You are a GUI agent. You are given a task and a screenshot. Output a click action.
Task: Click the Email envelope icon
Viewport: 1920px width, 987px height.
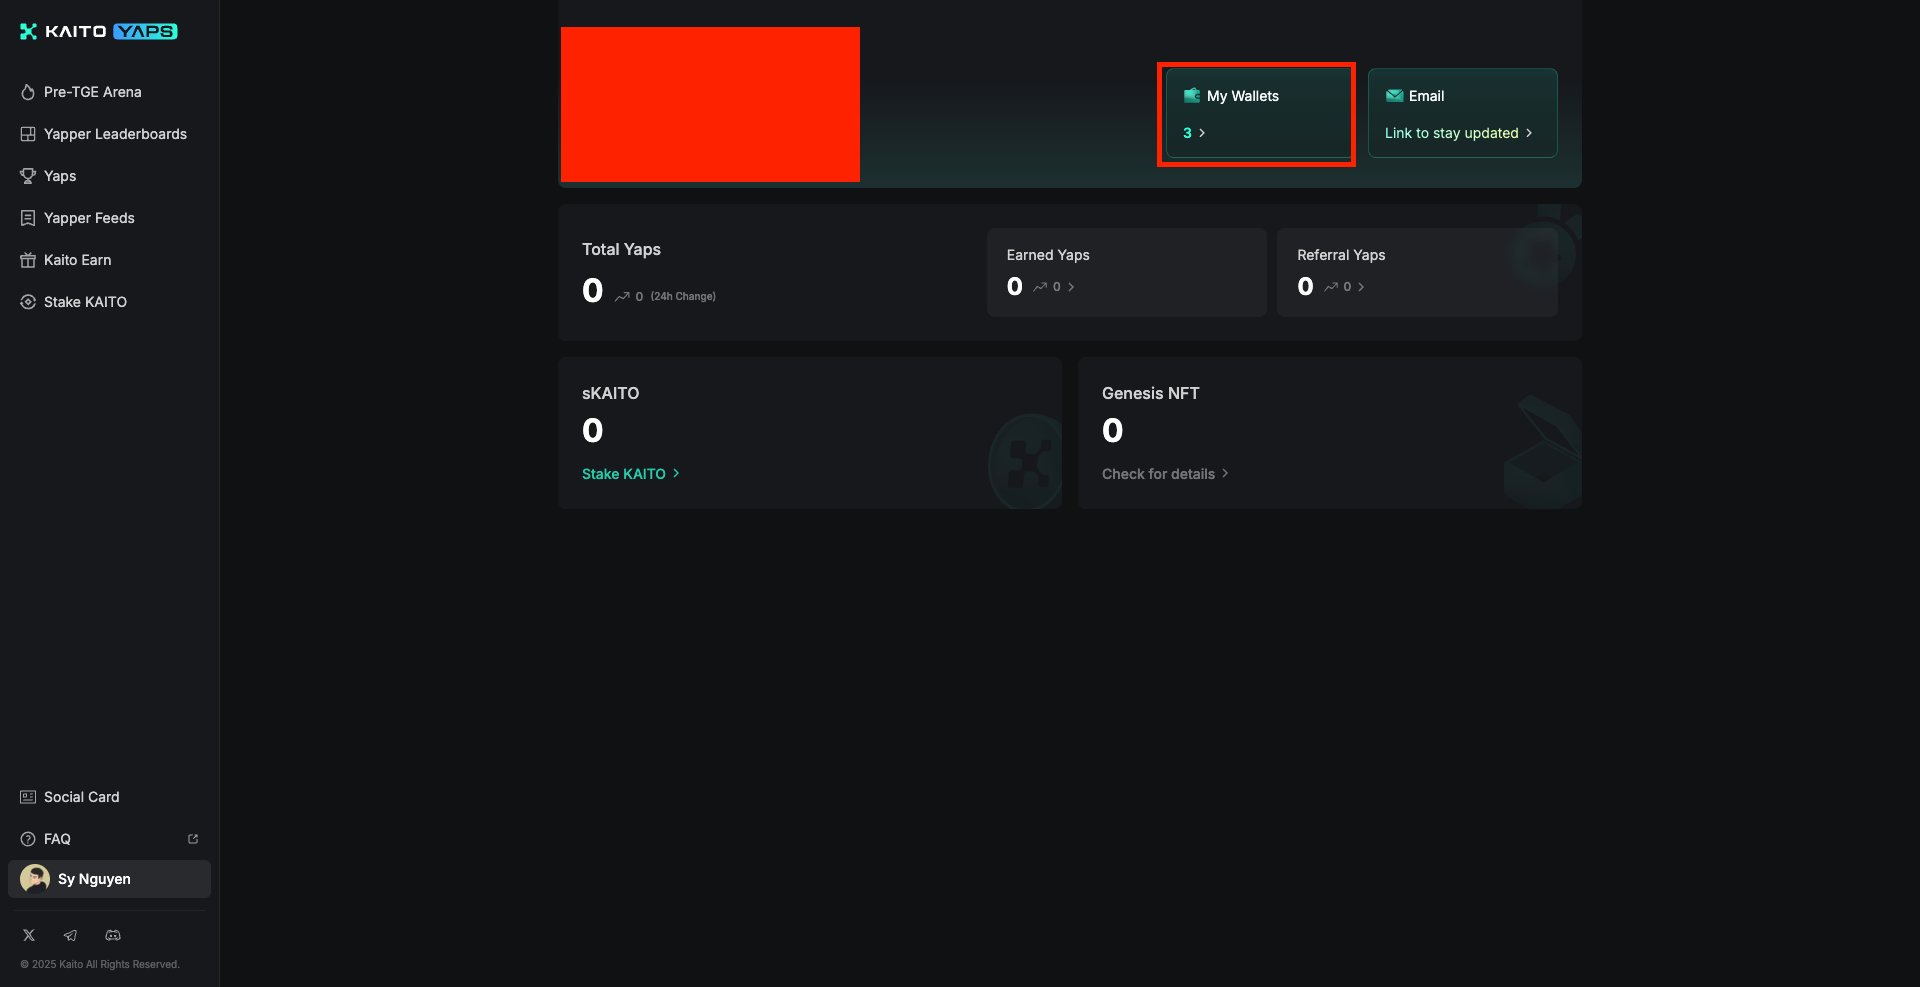[x=1394, y=96]
